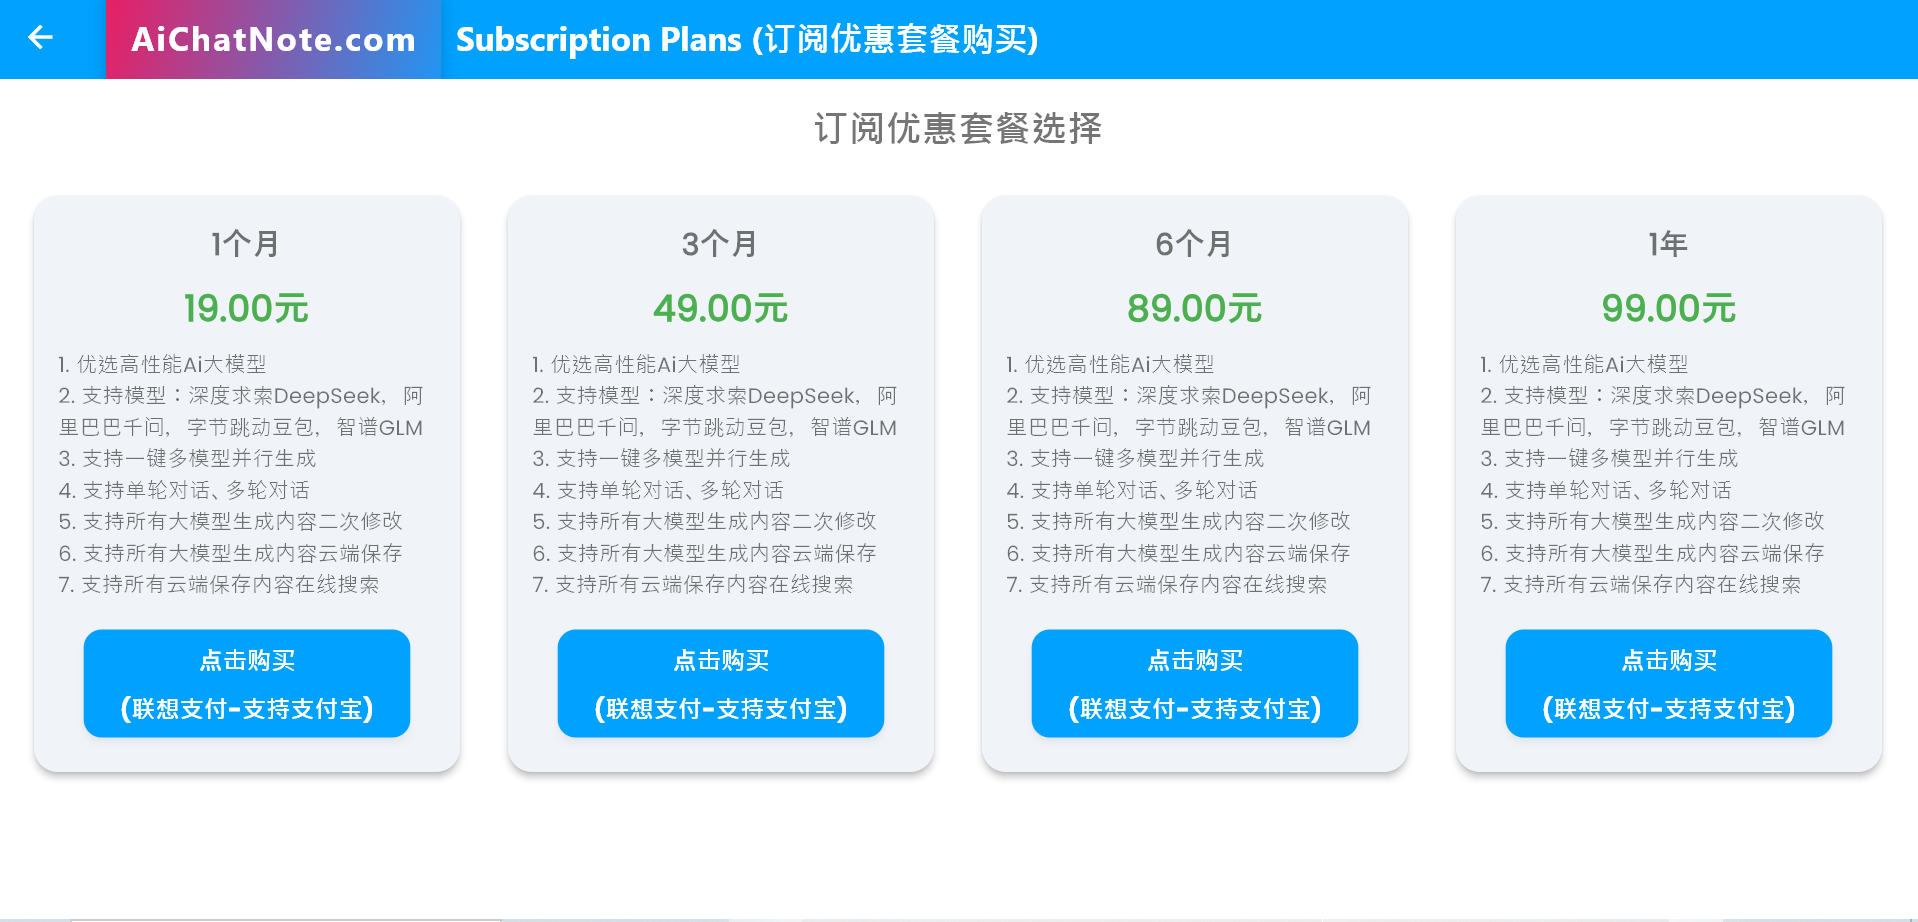Screen dimensions: 1918x922
Task: Click the 19.00元 price label
Action: tap(245, 307)
